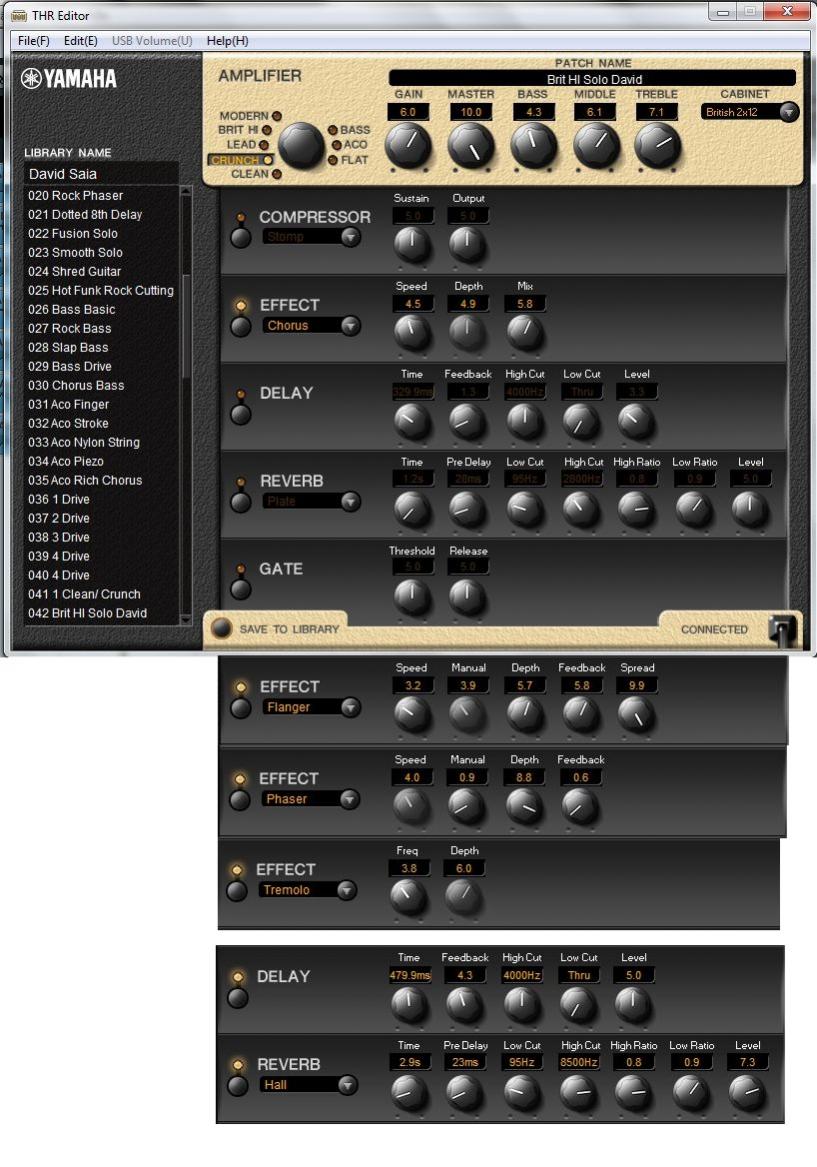This screenshot has width=817, height=1167.
Task: Select the 024 Shred Guitar patch
Action: 74,272
